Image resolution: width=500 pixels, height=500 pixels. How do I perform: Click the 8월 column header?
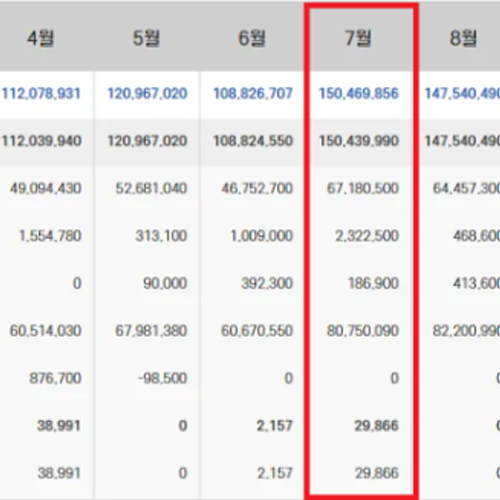coord(463,38)
